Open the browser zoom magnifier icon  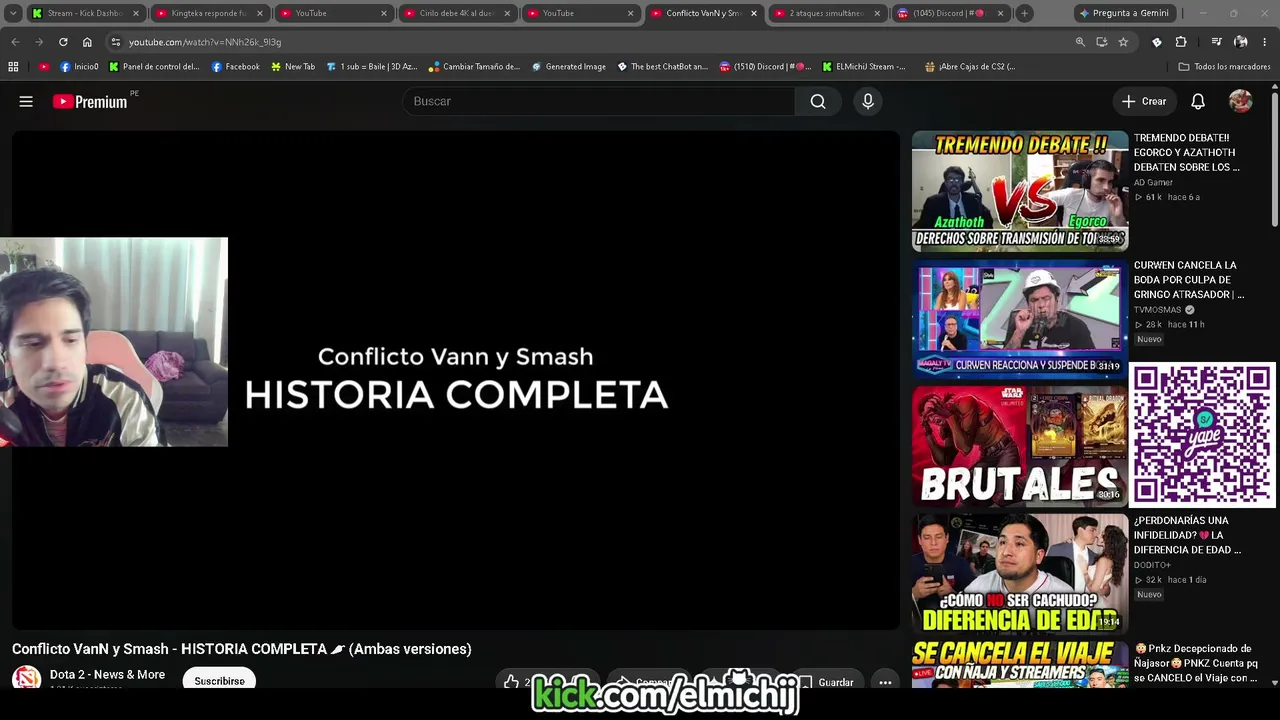1080,42
